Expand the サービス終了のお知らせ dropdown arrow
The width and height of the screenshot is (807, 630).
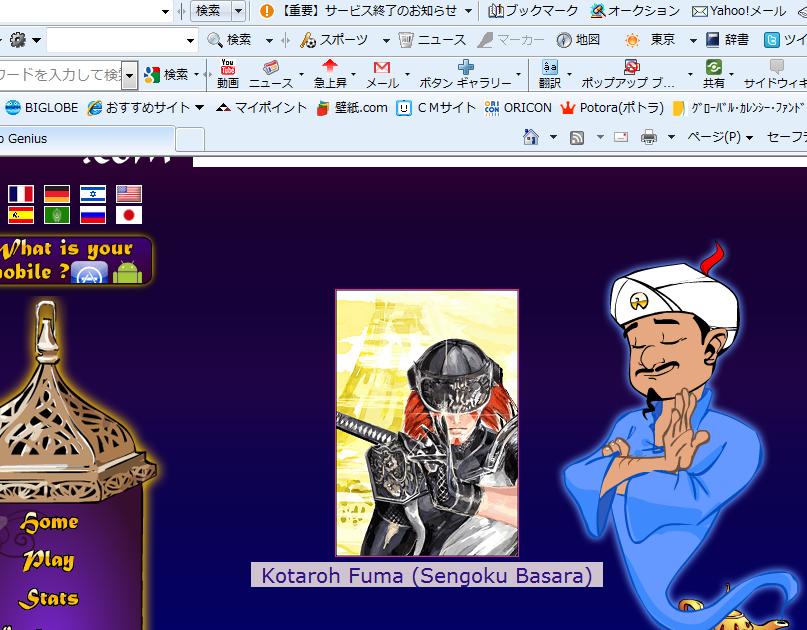point(468,11)
